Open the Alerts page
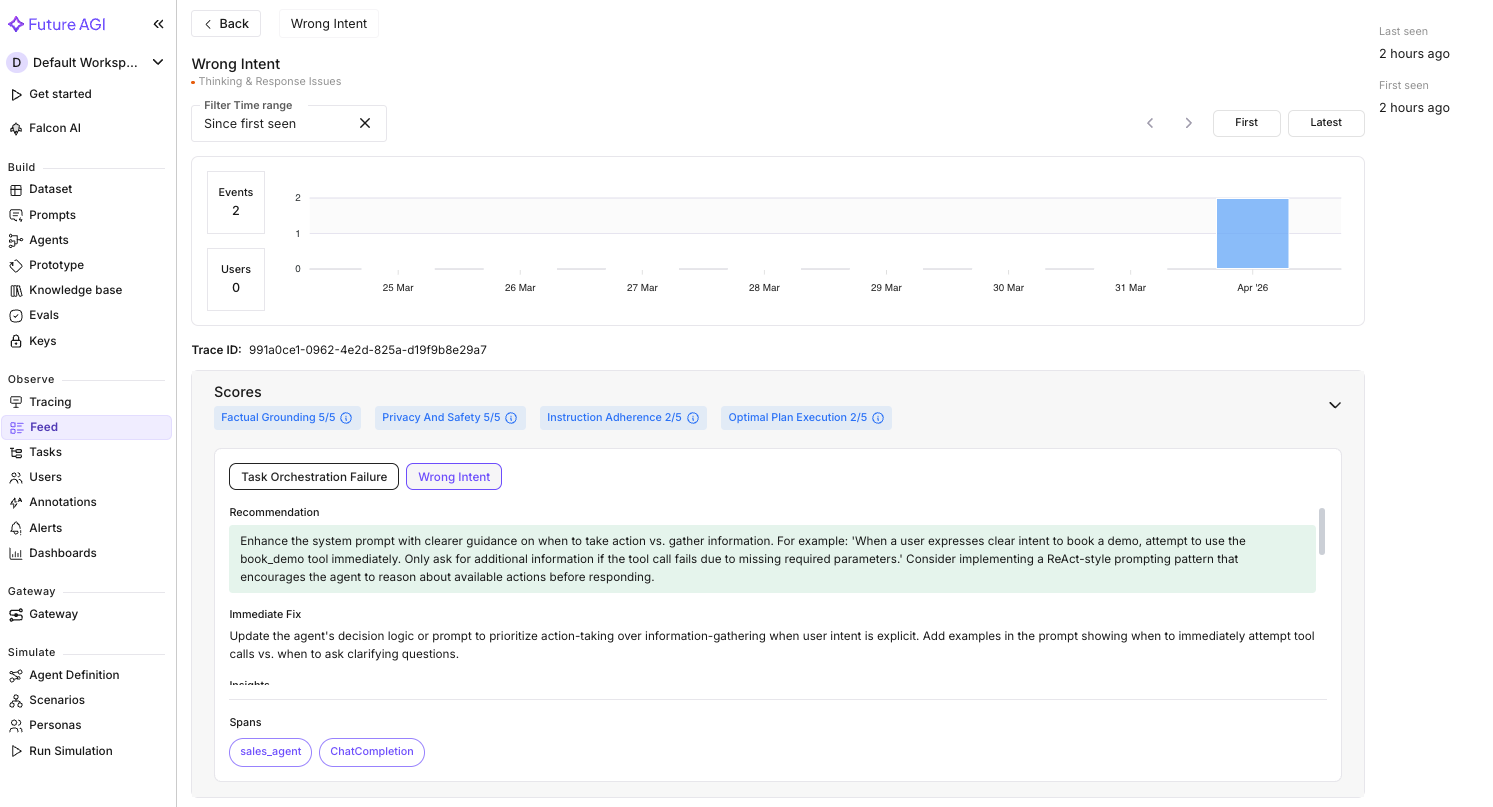 [x=44, y=527]
